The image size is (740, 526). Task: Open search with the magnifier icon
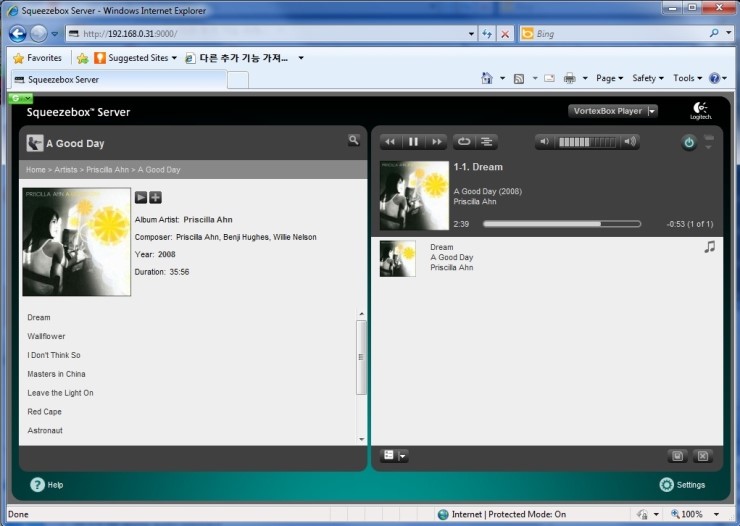[x=353, y=140]
